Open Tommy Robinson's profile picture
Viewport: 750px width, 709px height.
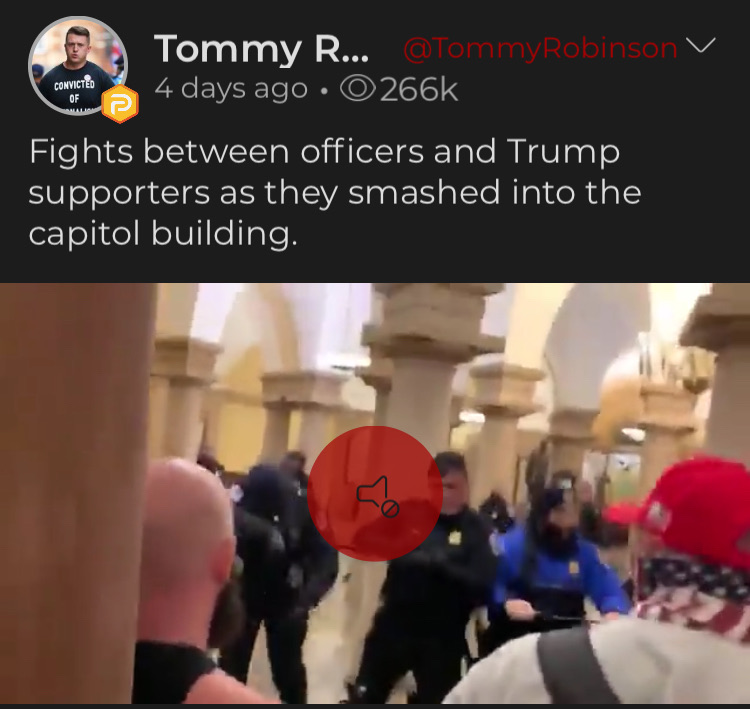tap(78, 66)
